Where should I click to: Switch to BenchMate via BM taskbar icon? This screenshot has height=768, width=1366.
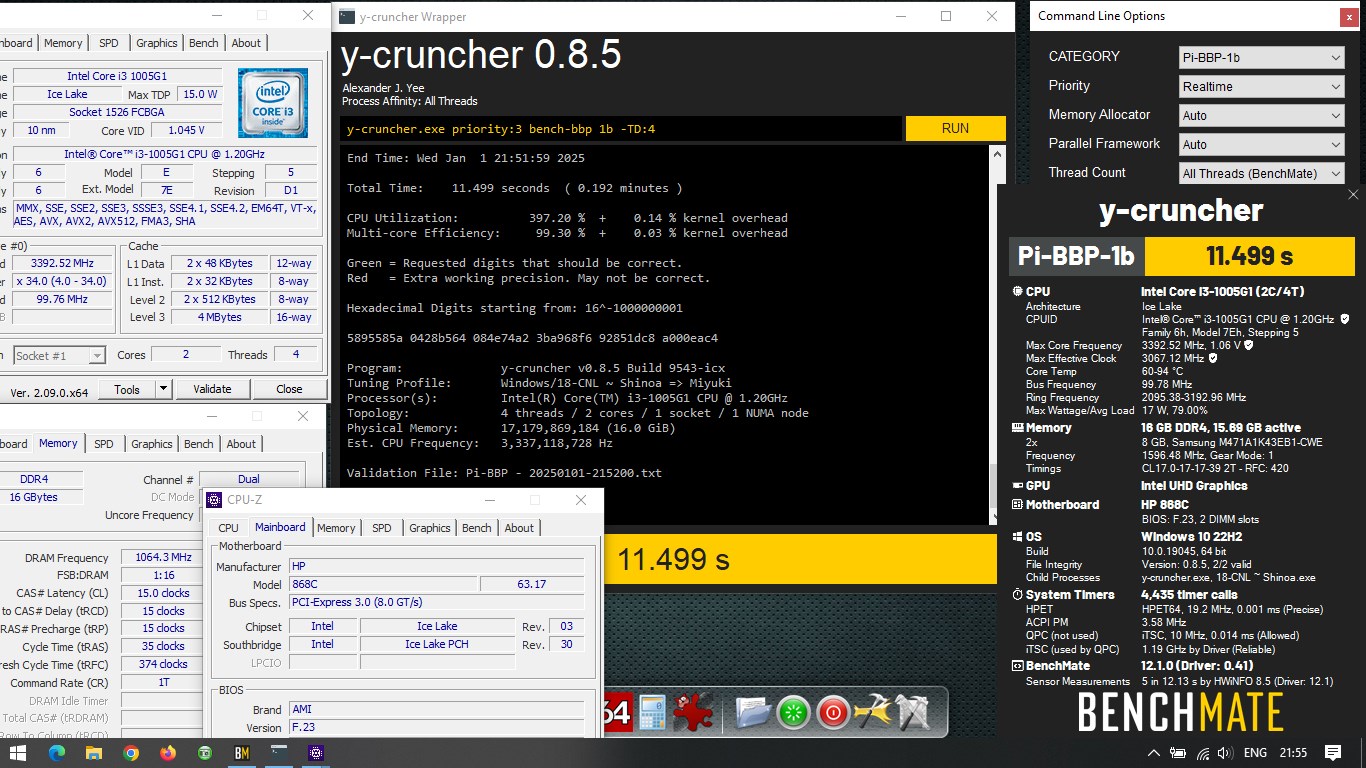pyautogui.click(x=242, y=753)
